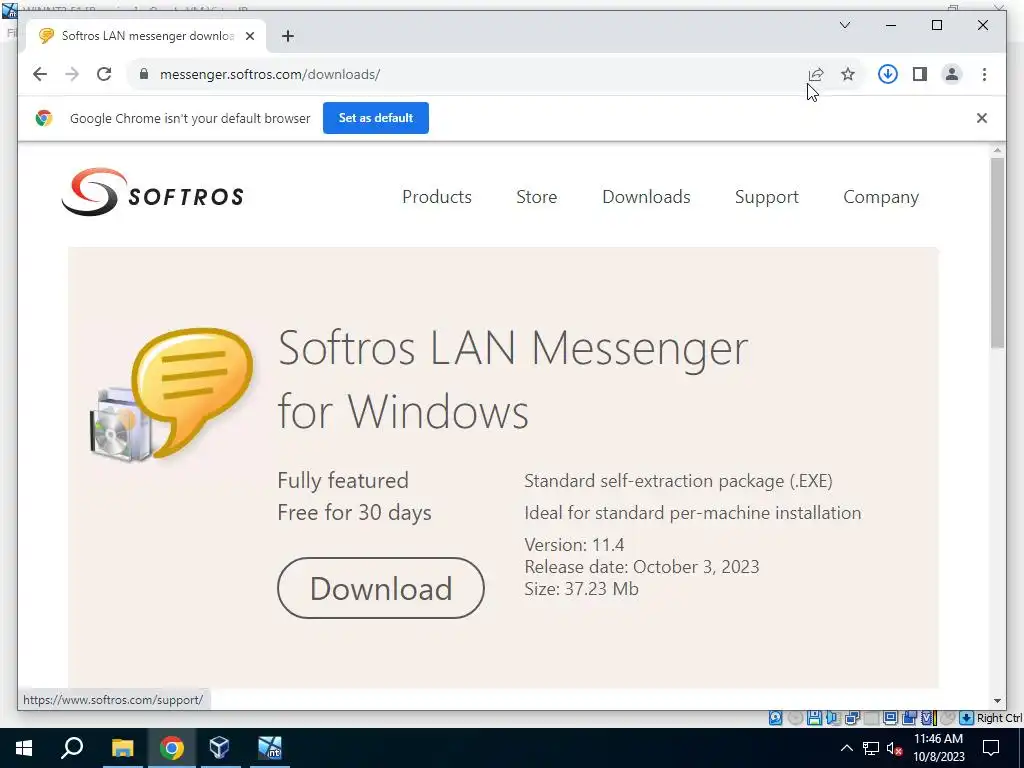Show hidden system tray icons
Viewport: 1024px width, 768px height.
click(846, 748)
